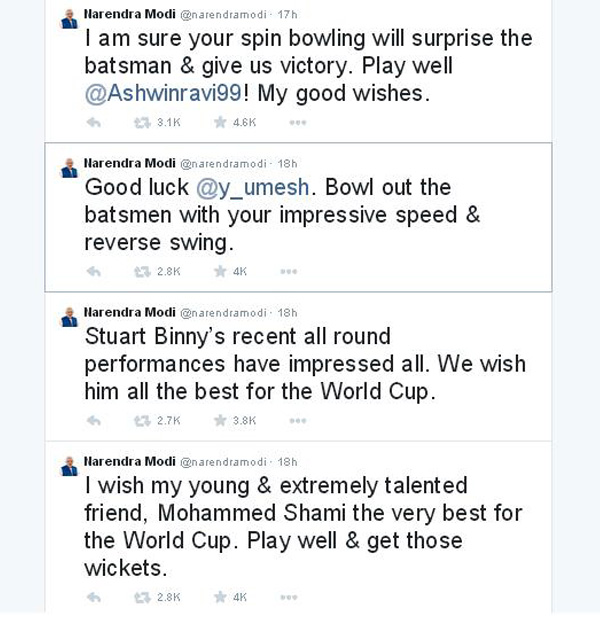600x627 pixels.
Task: Reply to the Stuart Binny tweet
Action: [x=95, y=421]
